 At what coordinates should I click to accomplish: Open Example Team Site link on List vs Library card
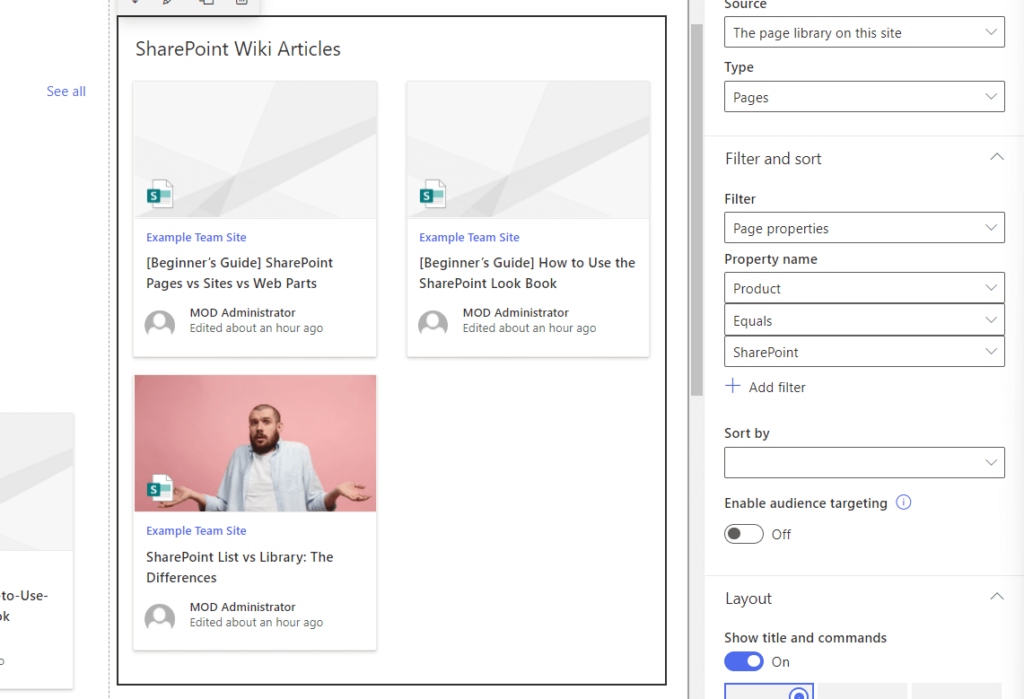click(x=196, y=530)
